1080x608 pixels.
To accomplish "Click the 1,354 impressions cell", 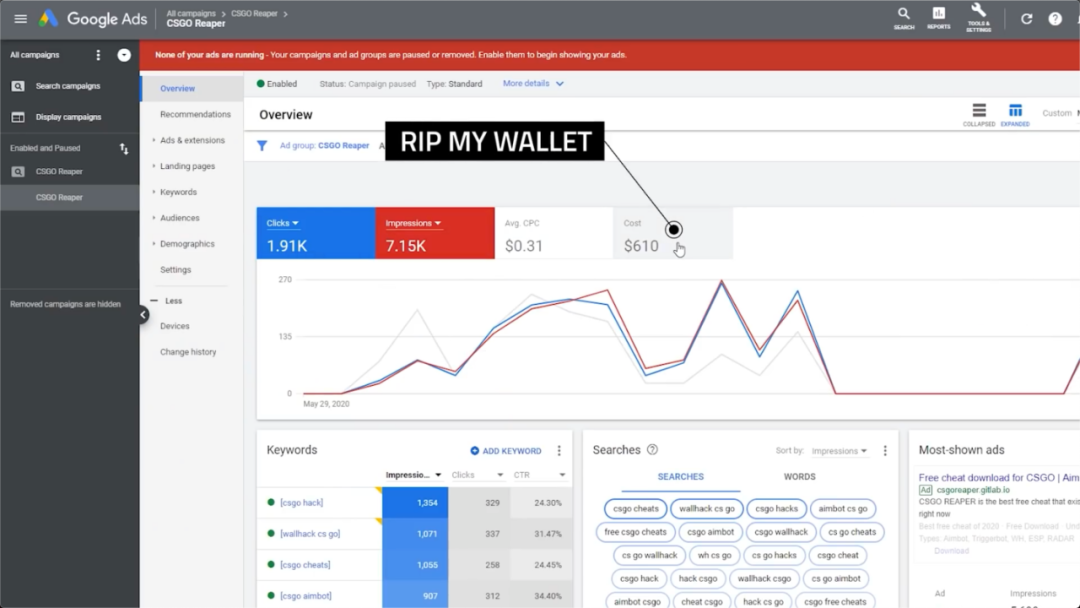I will tap(415, 503).
